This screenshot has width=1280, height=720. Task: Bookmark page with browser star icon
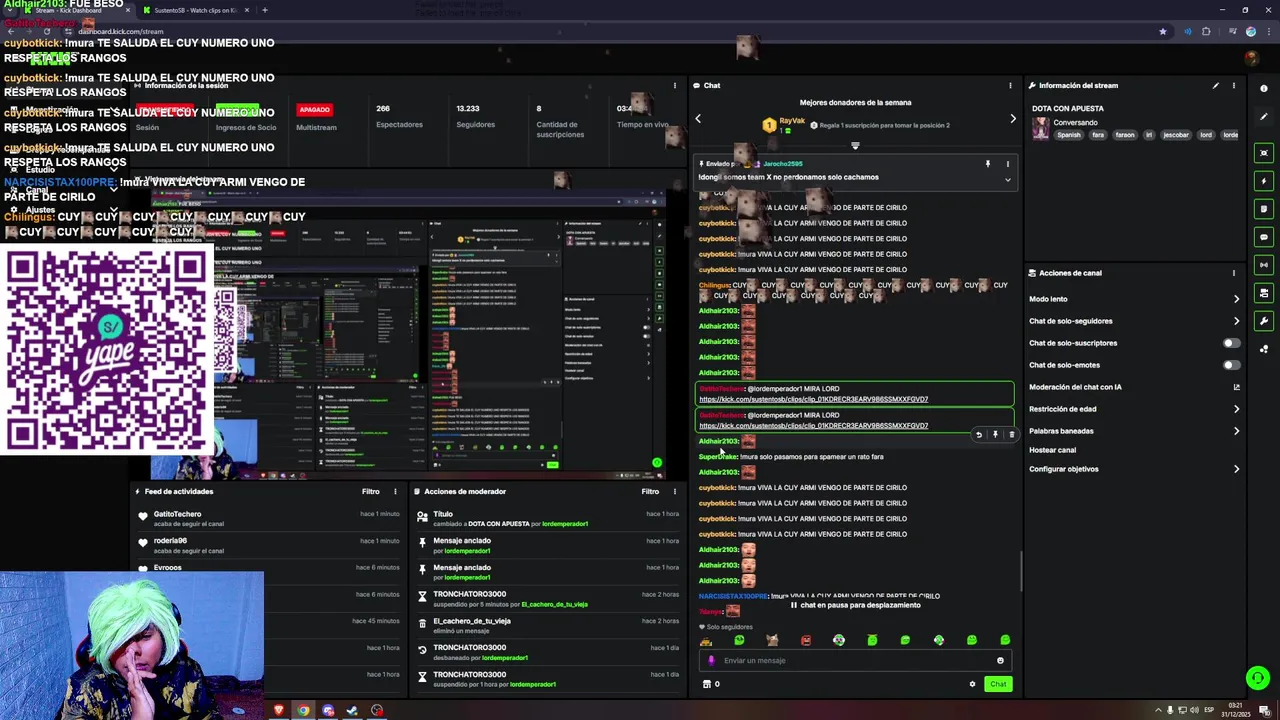tap(1162, 31)
